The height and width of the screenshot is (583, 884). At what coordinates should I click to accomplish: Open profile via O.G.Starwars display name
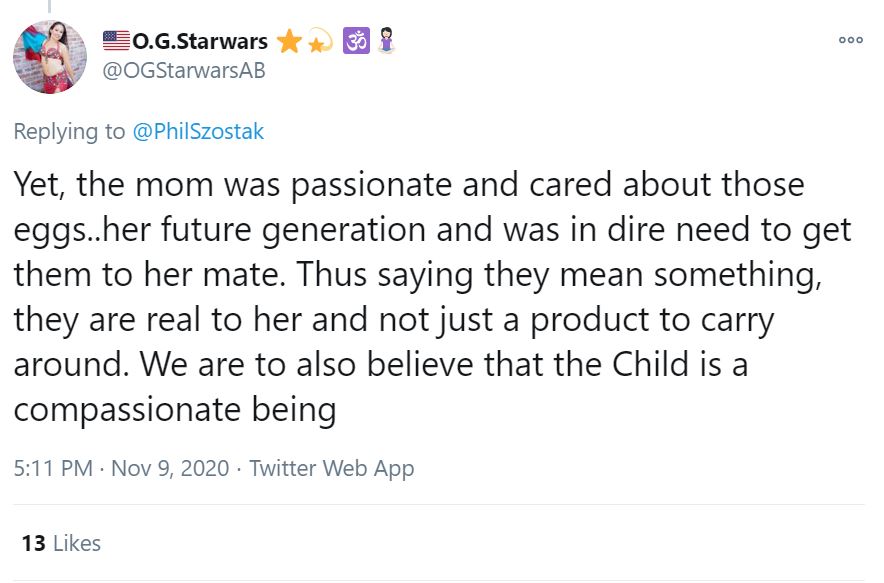[x=199, y=41]
